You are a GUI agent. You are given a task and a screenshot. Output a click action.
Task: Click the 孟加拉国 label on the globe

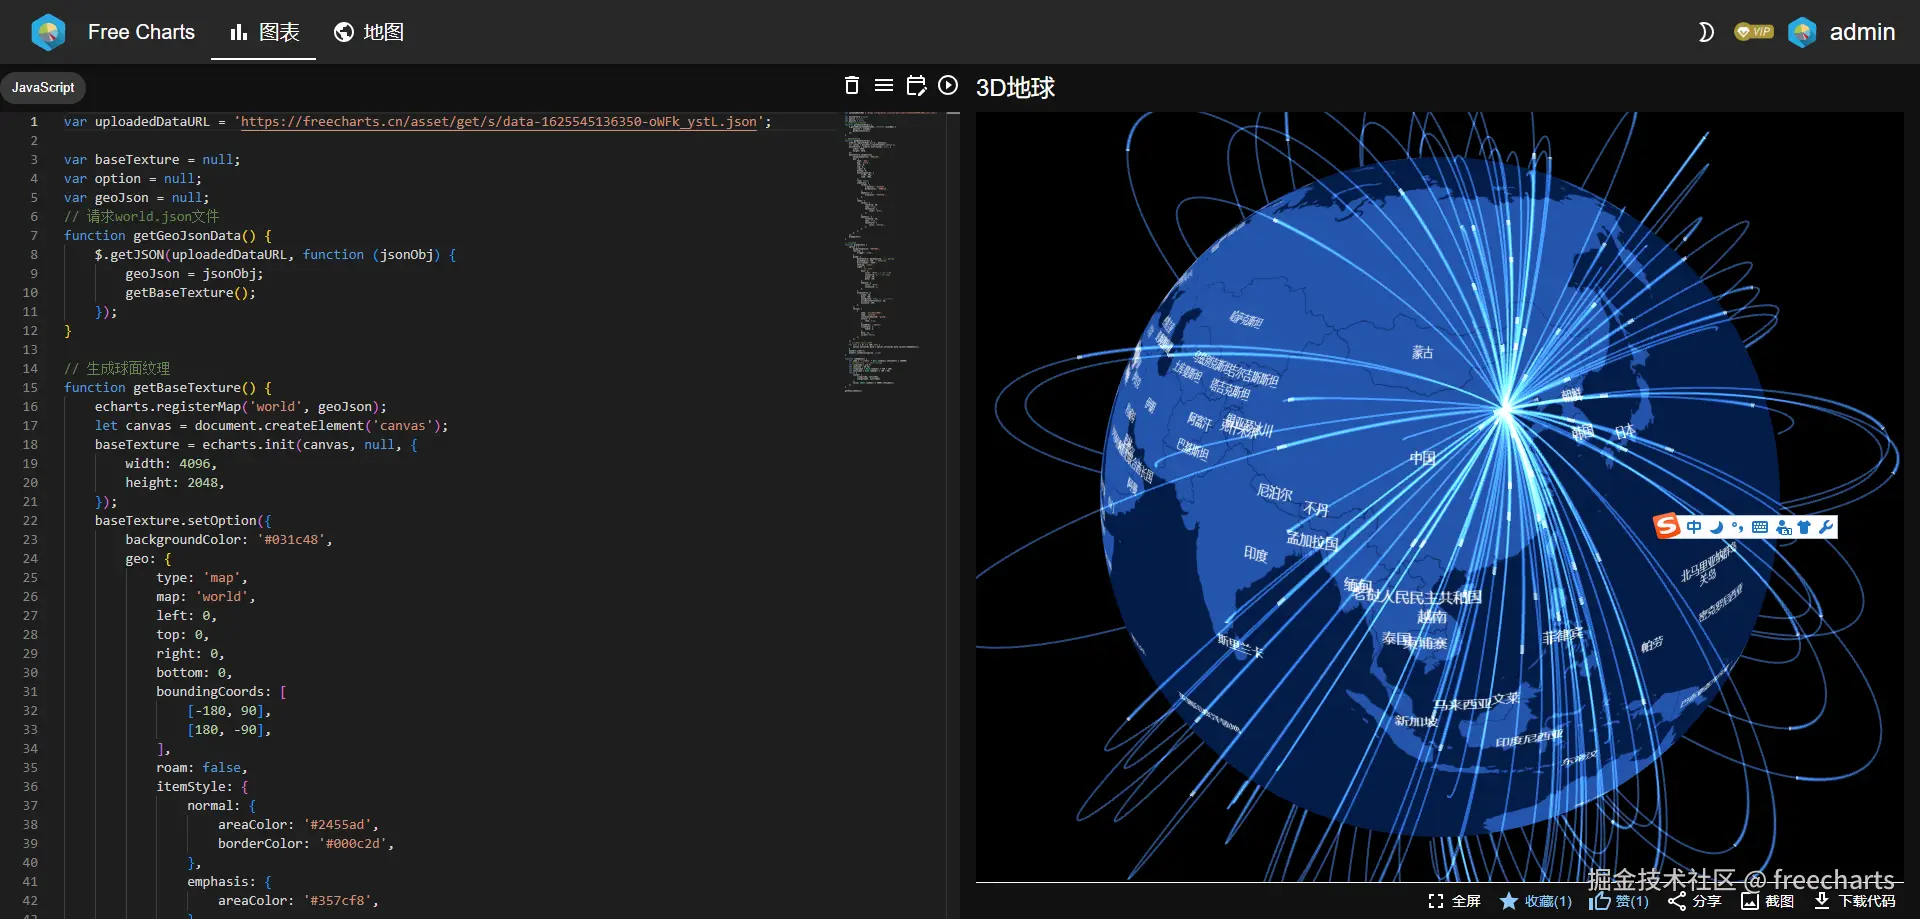[x=1312, y=540]
